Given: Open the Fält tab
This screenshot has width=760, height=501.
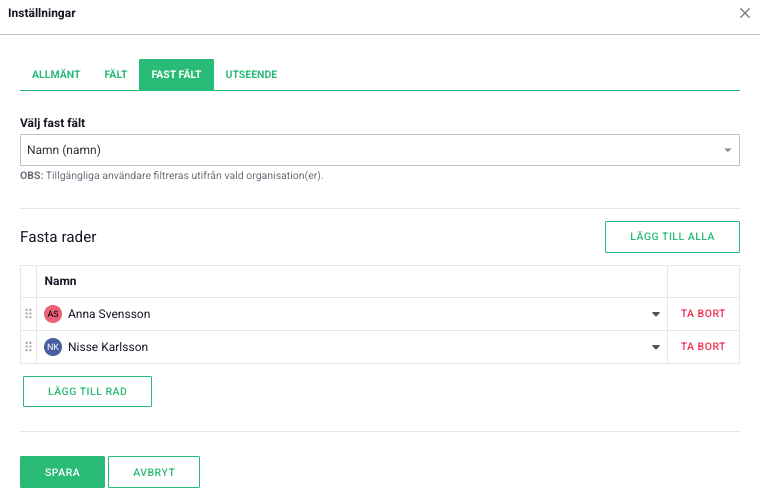Looking at the screenshot, I should coord(115,75).
